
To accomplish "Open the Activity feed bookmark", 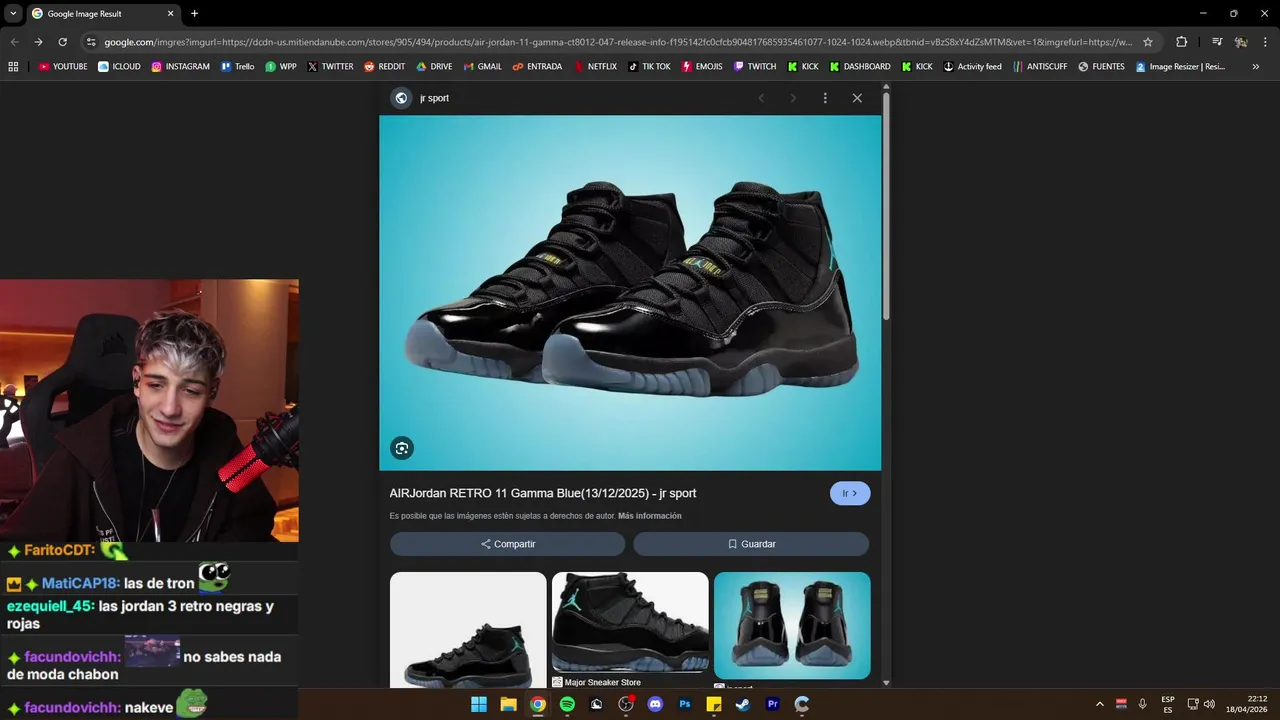I will (x=973, y=67).
